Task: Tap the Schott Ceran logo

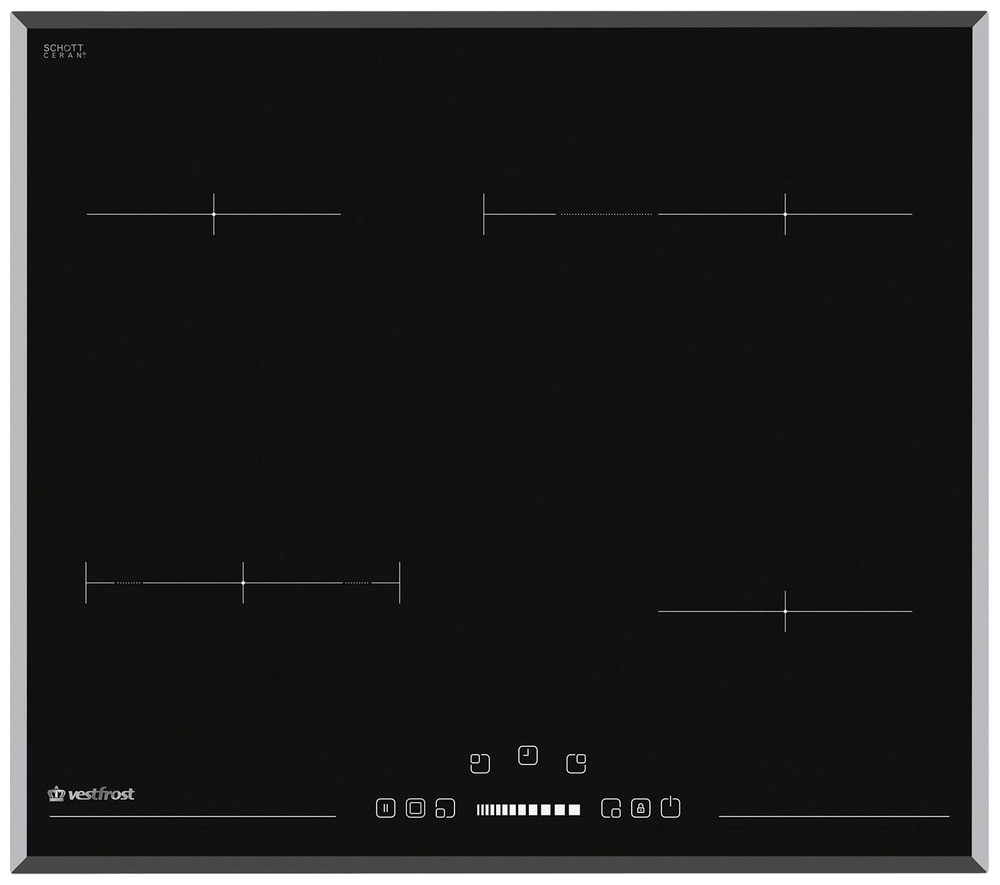Action: tap(64, 51)
